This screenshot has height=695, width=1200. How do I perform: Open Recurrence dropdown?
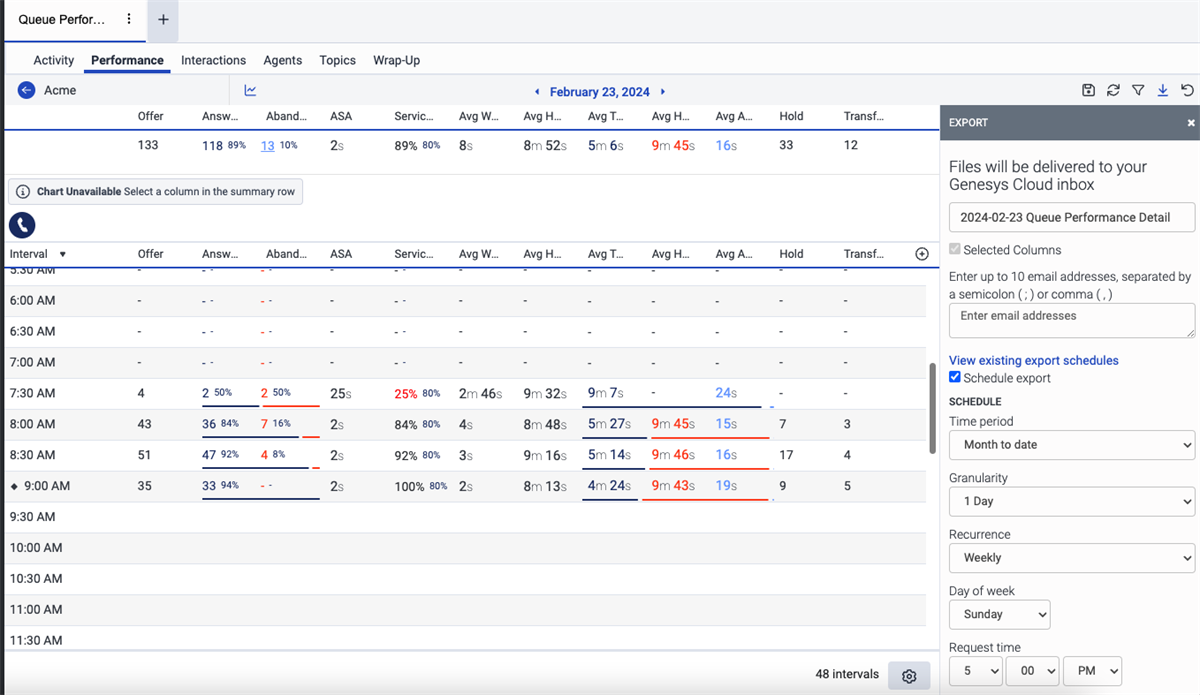[x=1072, y=557]
